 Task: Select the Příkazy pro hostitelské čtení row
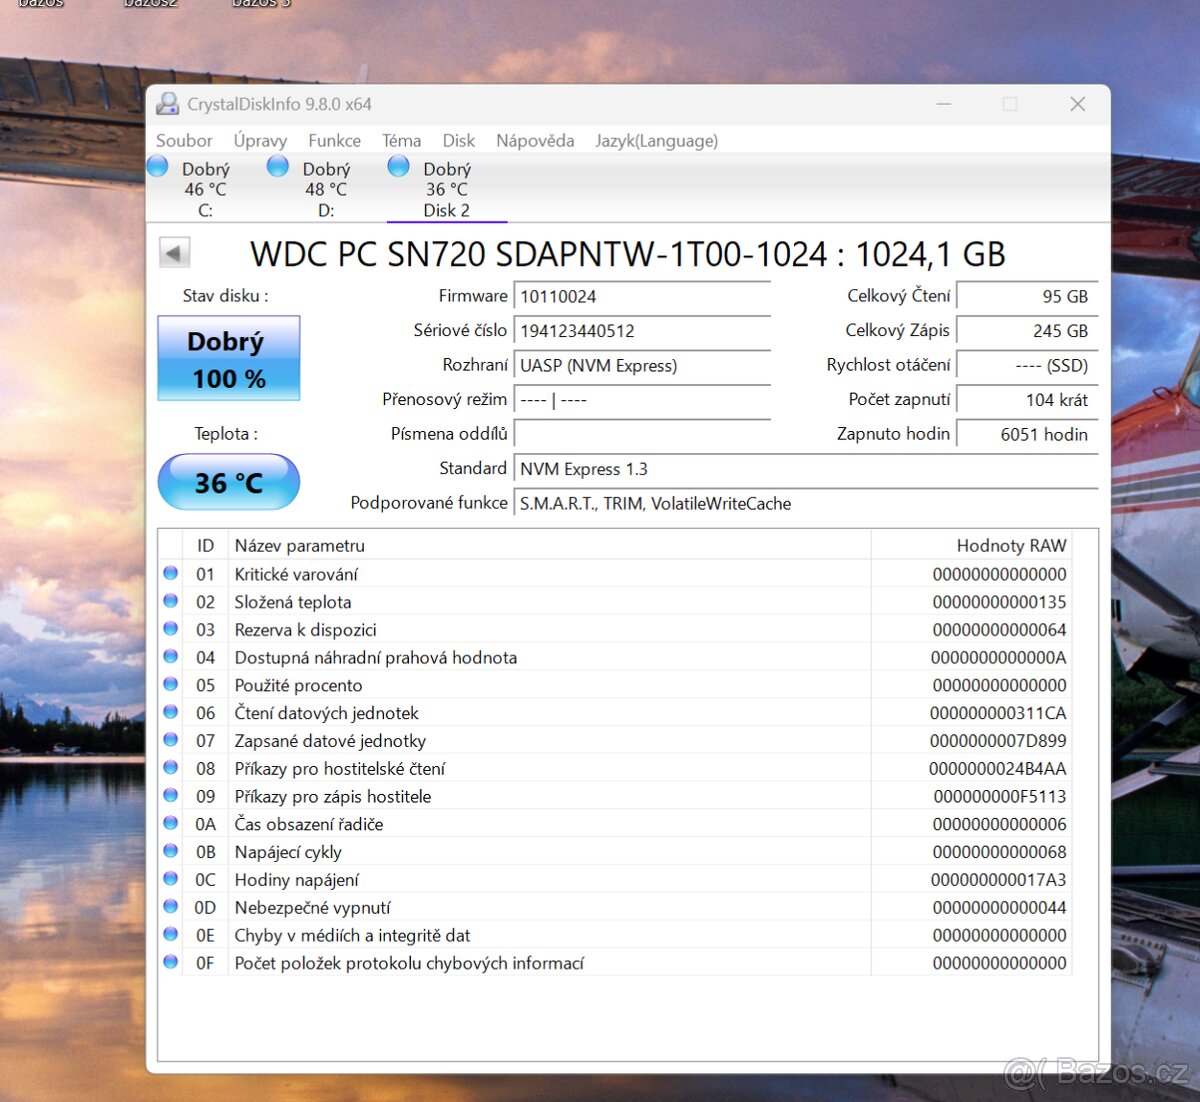click(615, 768)
